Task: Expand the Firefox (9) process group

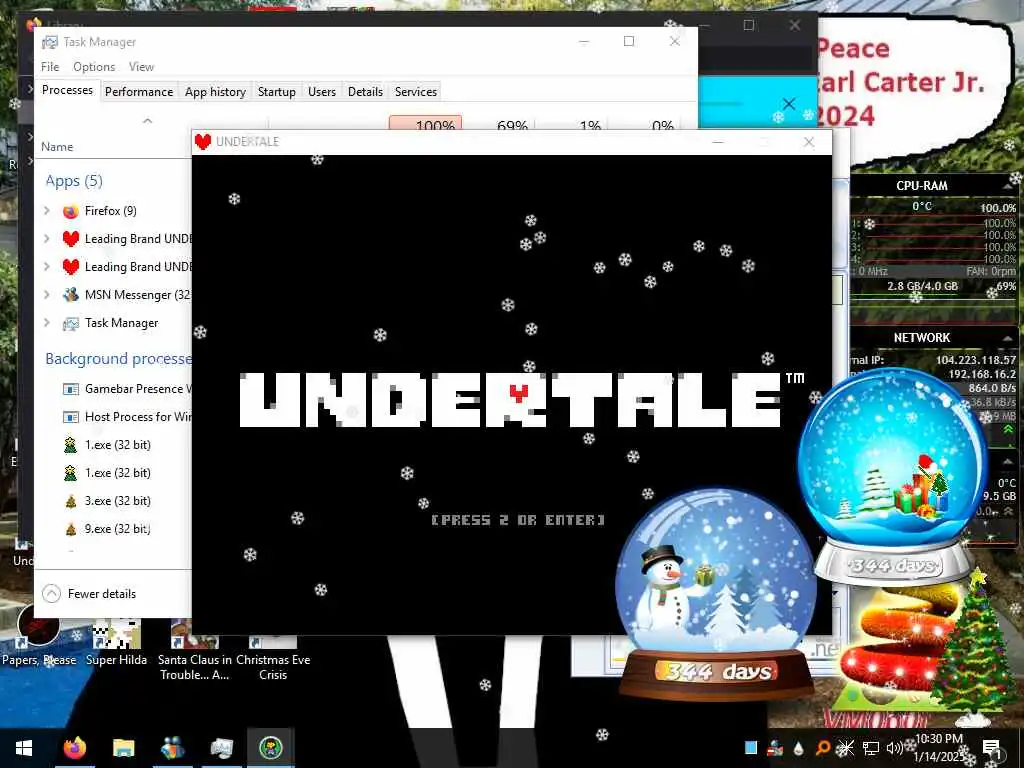Action: click(47, 211)
